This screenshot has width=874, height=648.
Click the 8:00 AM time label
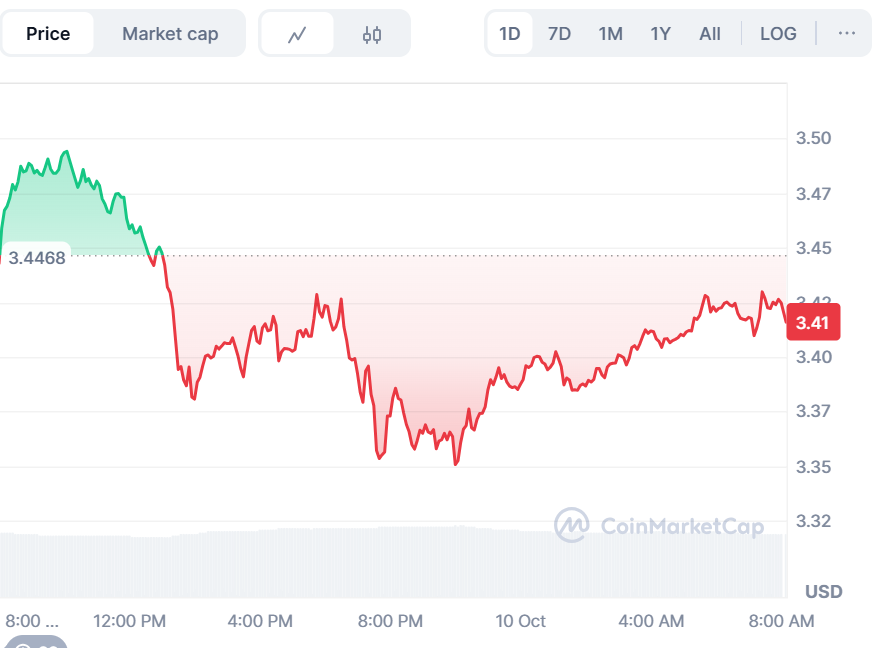(x=781, y=621)
